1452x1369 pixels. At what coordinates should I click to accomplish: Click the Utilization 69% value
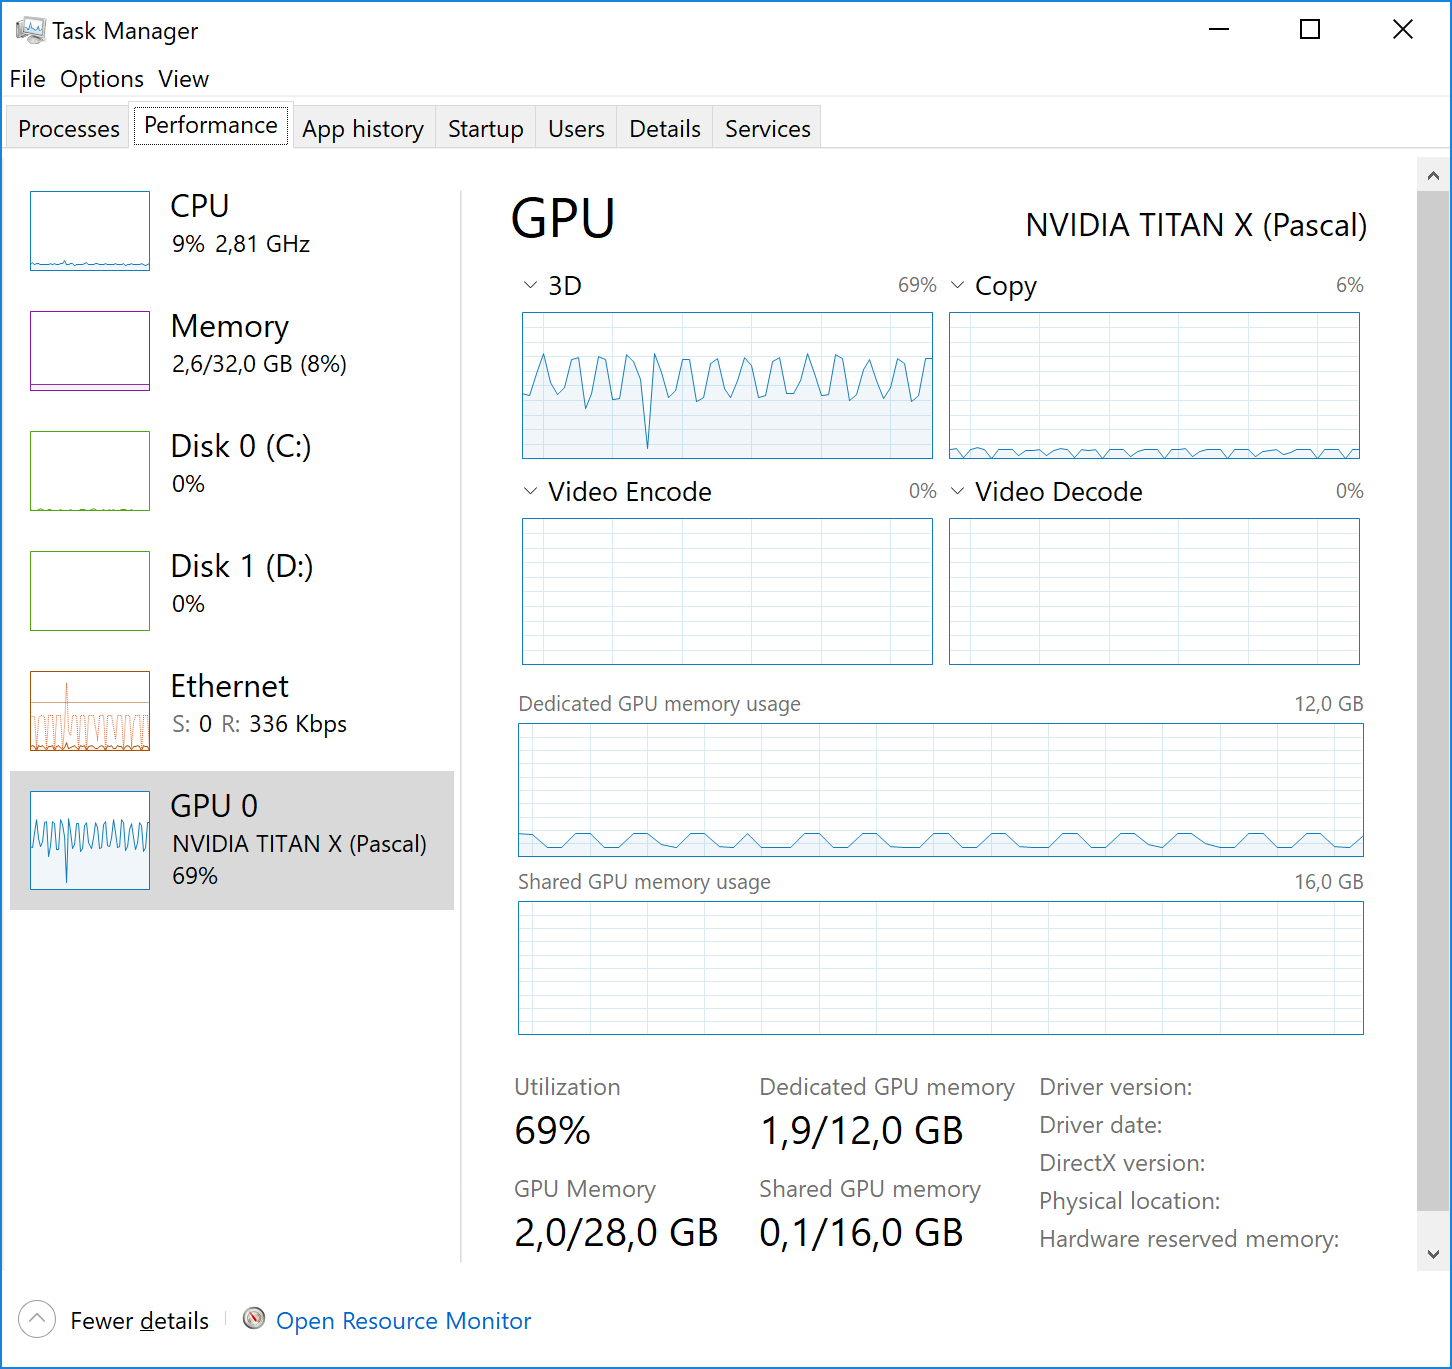pyautogui.click(x=552, y=1131)
